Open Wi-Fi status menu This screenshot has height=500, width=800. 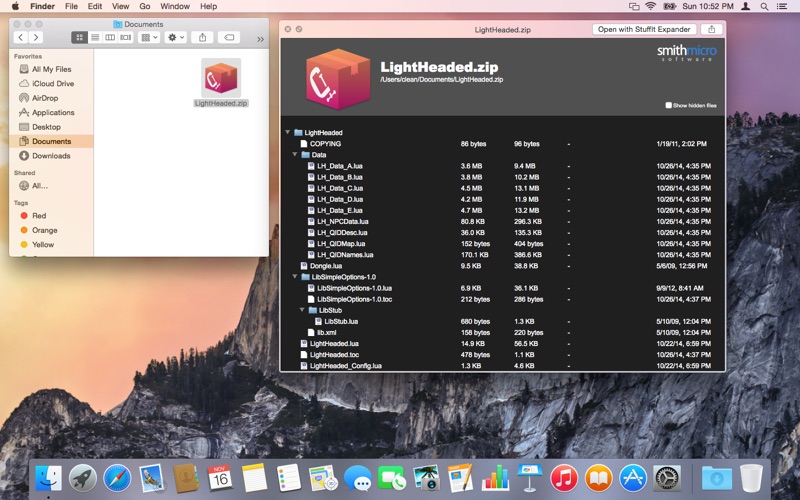click(x=651, y=6)
